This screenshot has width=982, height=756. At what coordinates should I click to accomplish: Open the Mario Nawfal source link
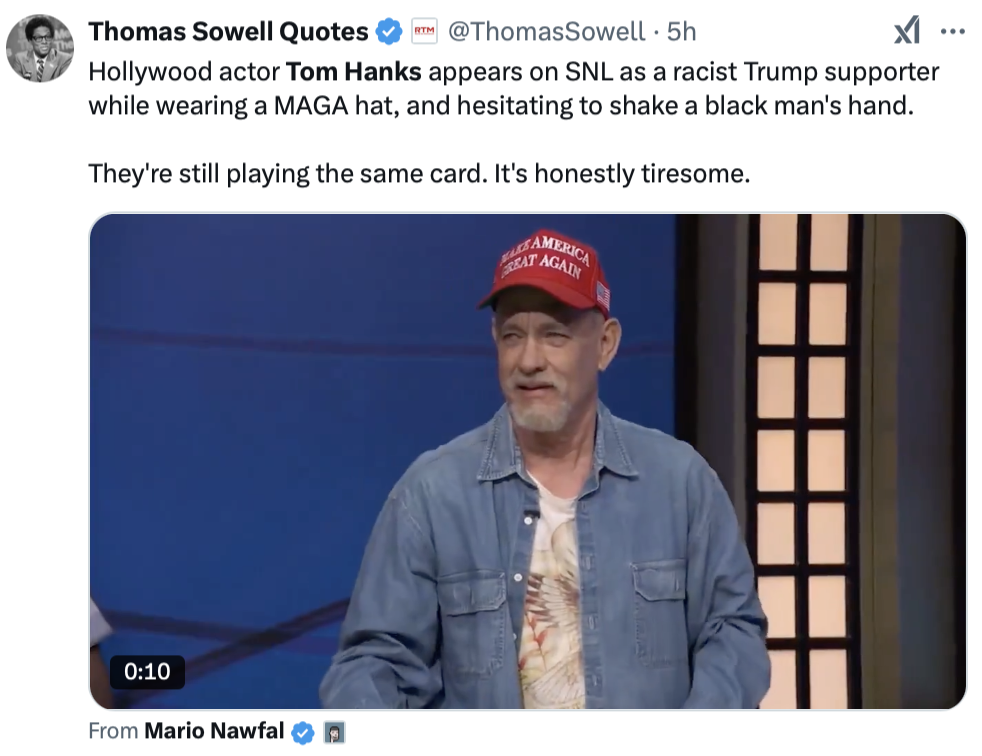(x=215, y=731)
